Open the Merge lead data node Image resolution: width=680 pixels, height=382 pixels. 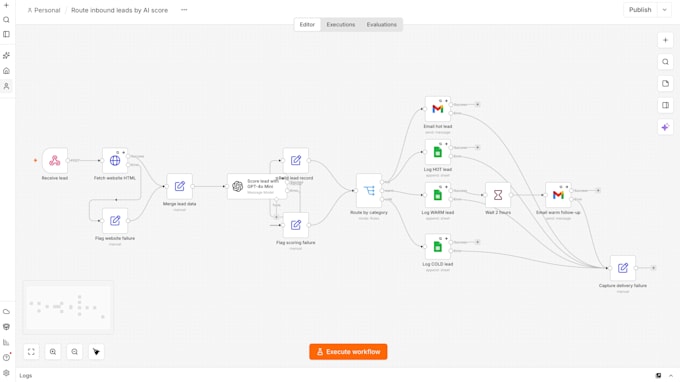click(x=180, y=186)
